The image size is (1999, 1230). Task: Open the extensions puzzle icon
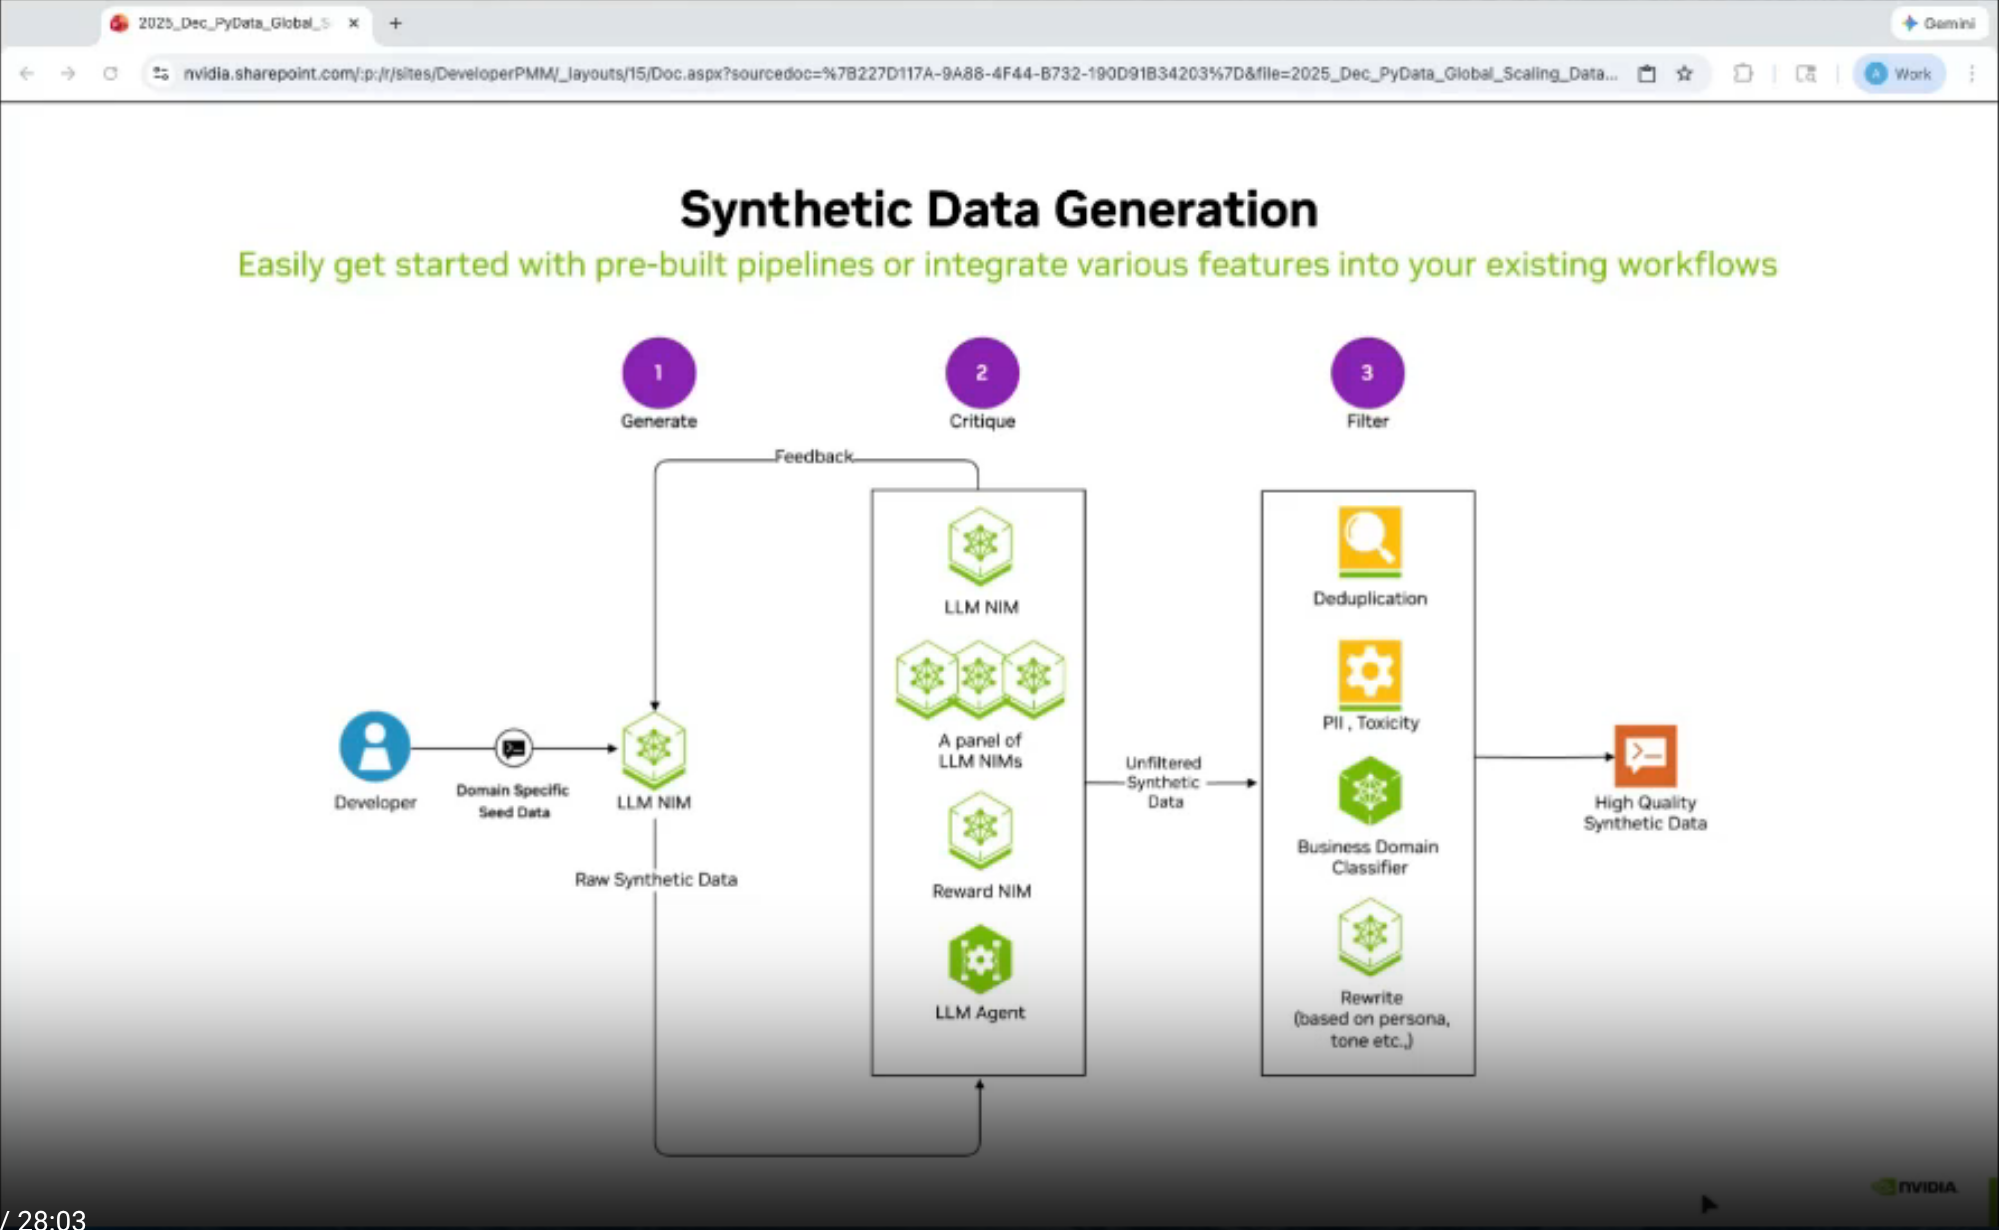1743,73
